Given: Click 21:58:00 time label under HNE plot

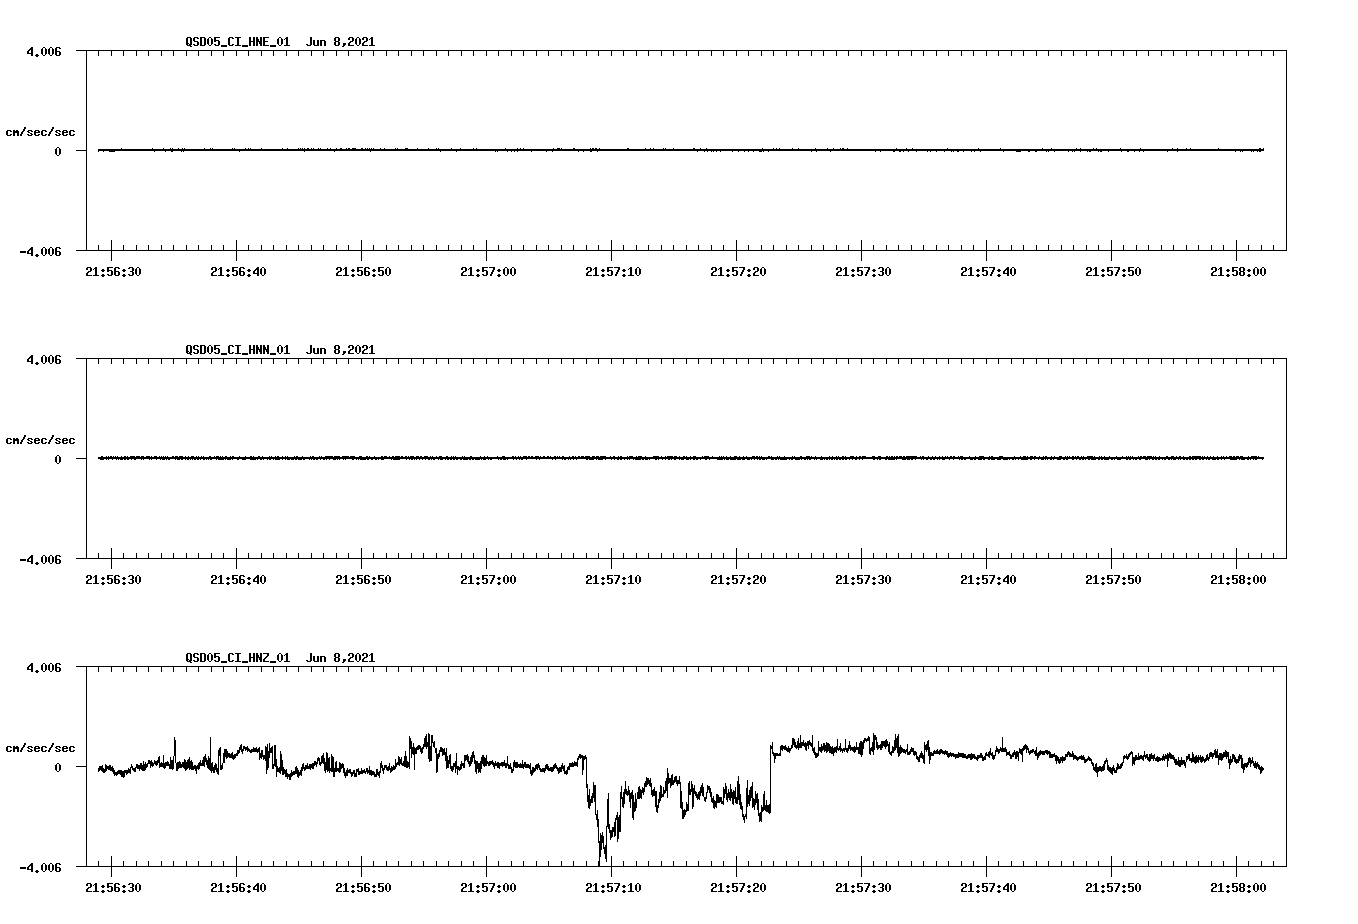Looking at the screenshot, I should (x=1237, y=271).
